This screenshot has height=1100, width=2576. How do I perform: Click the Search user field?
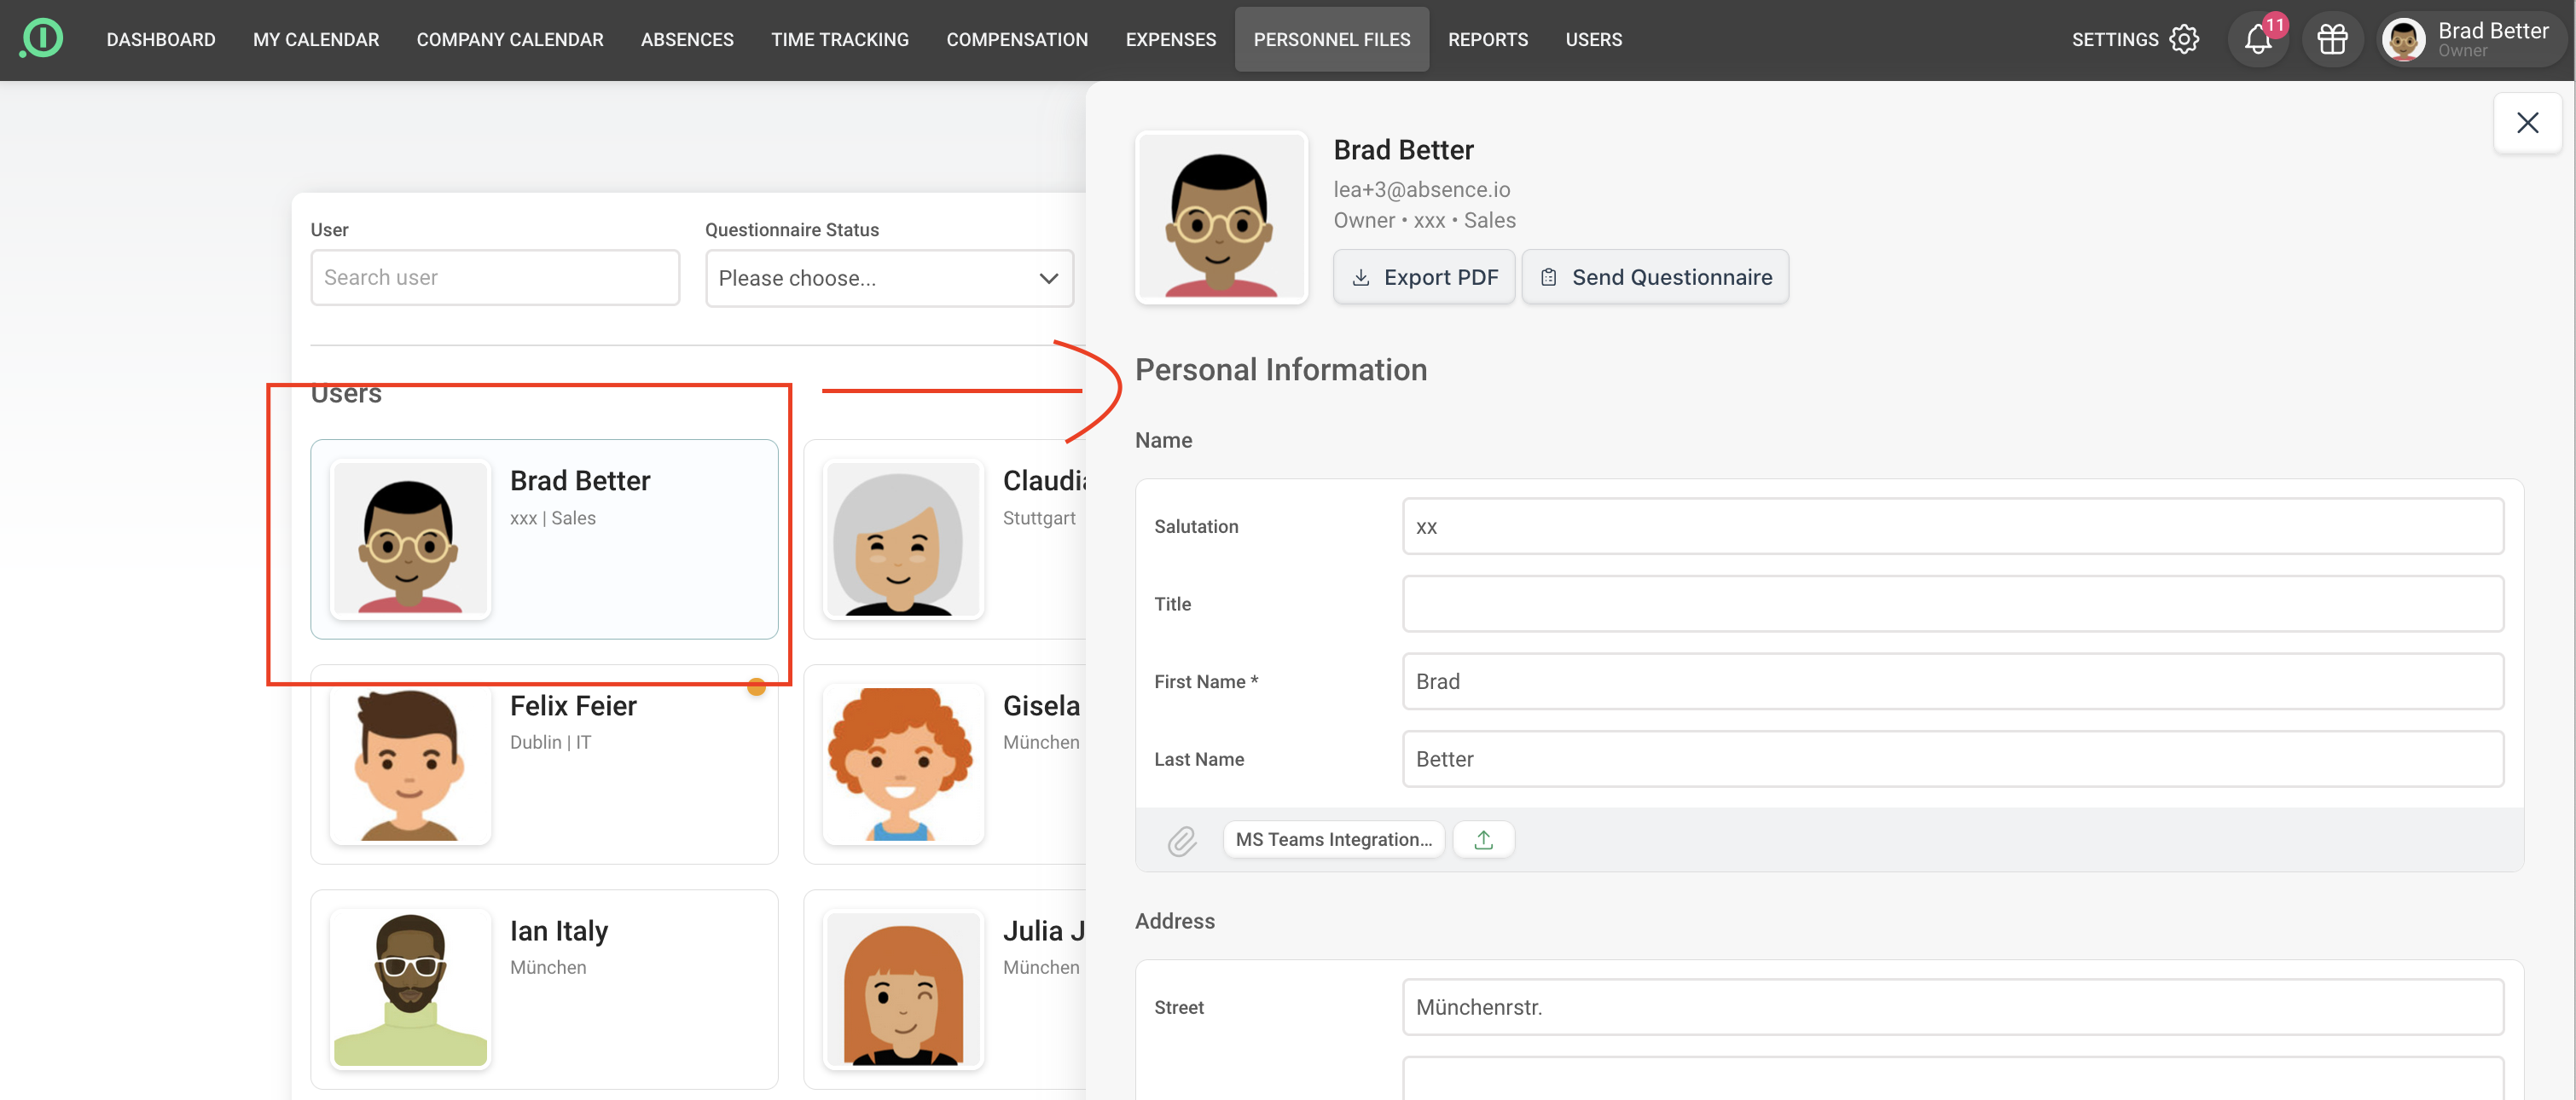495,278
